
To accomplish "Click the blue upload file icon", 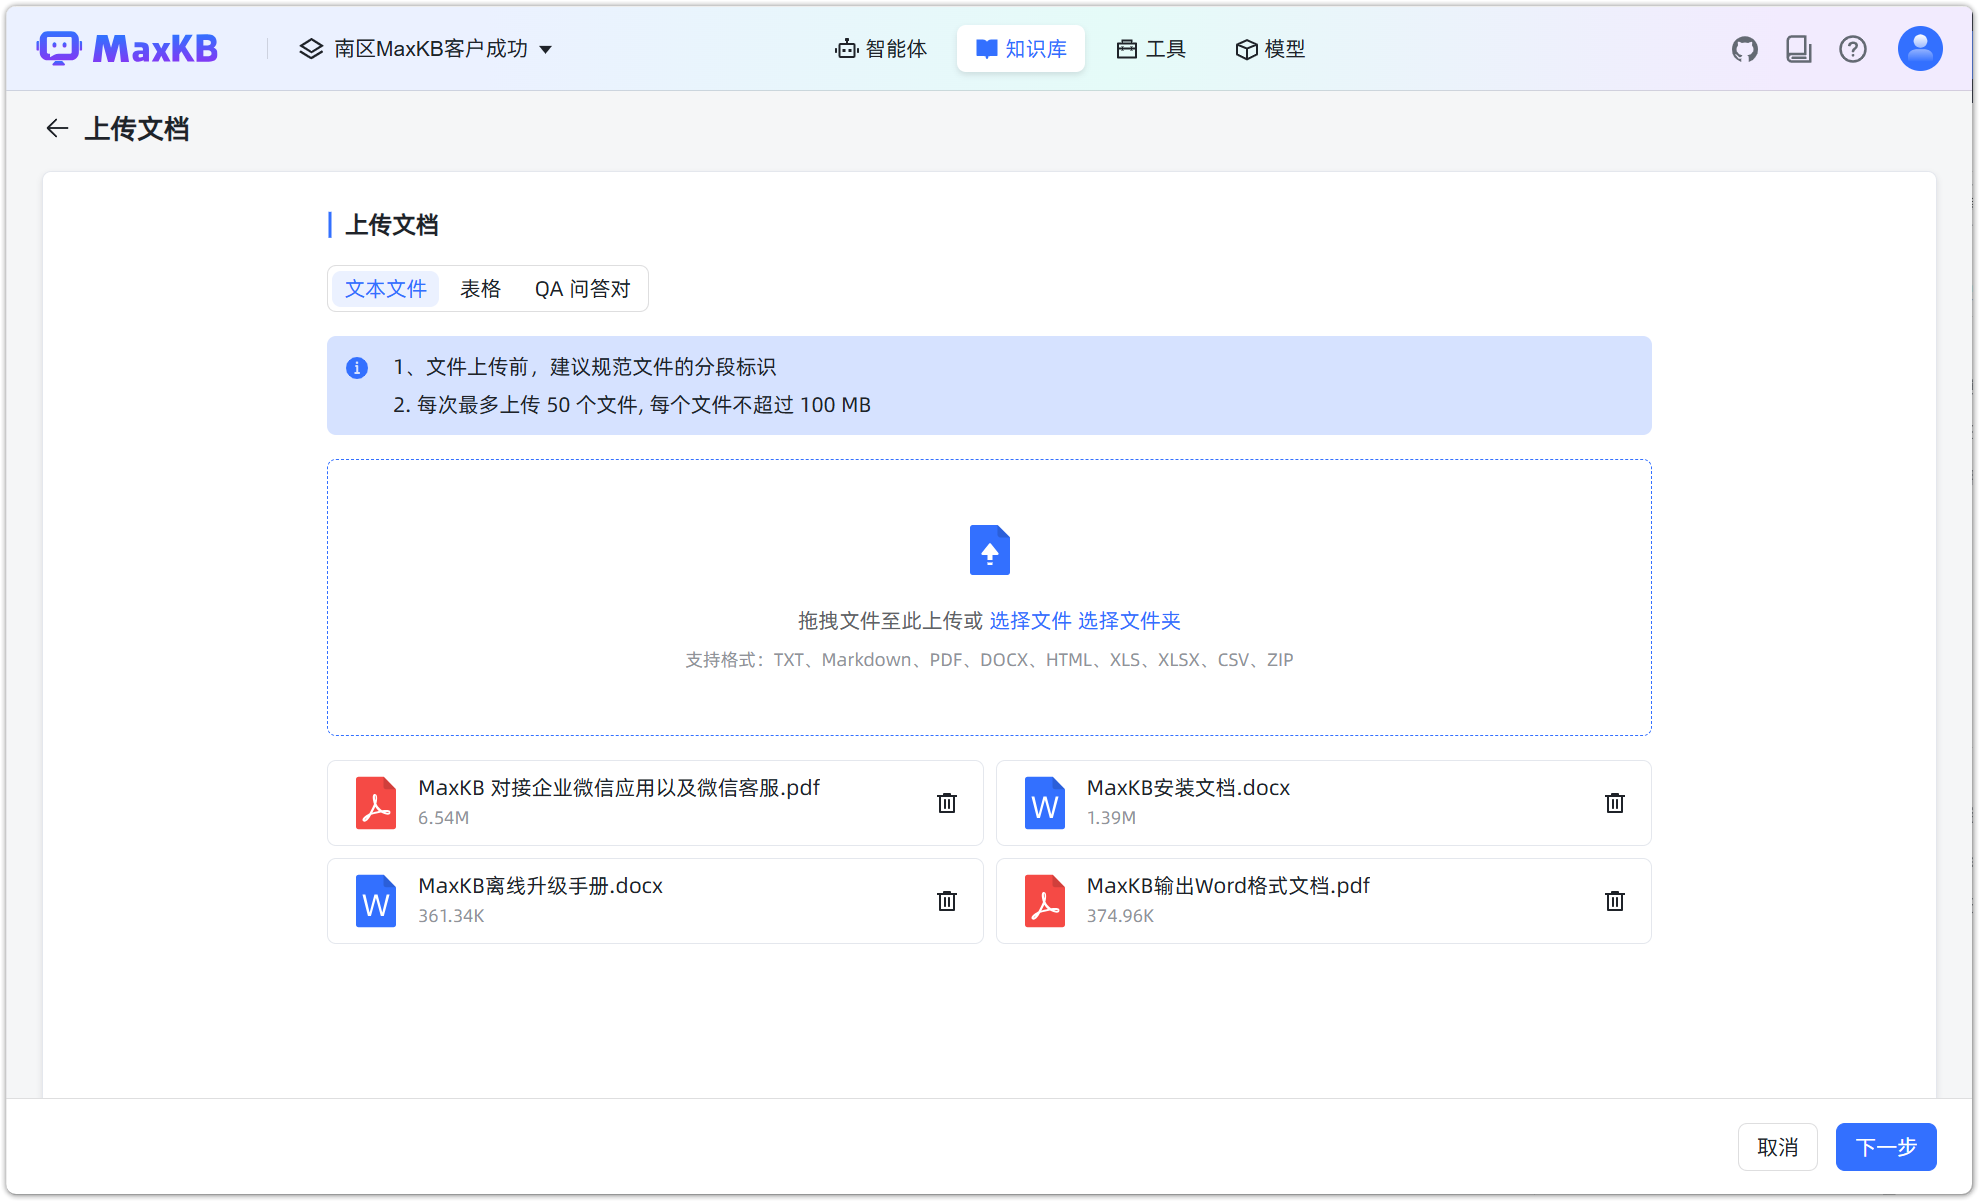I will (989, 550).
